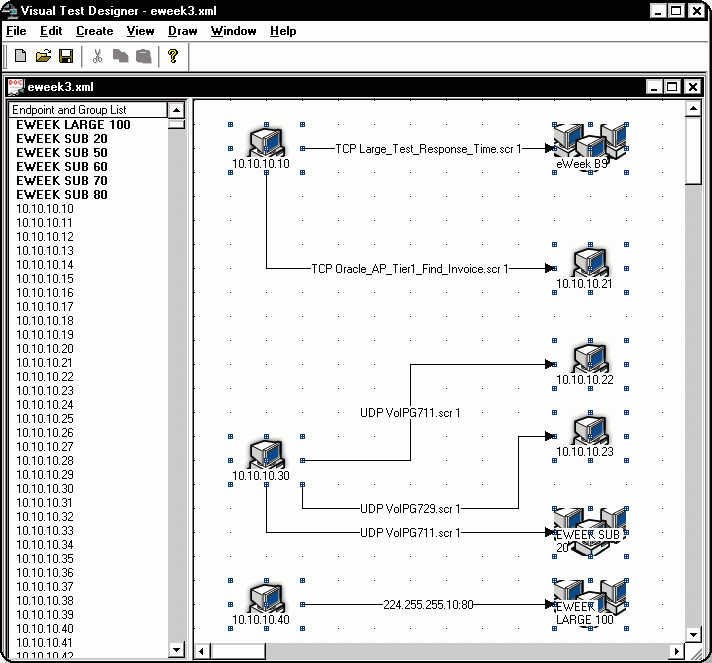Select 10.10.10.33 in the endpoint list
The image size is (712, 663).
(x=45, y=531)
